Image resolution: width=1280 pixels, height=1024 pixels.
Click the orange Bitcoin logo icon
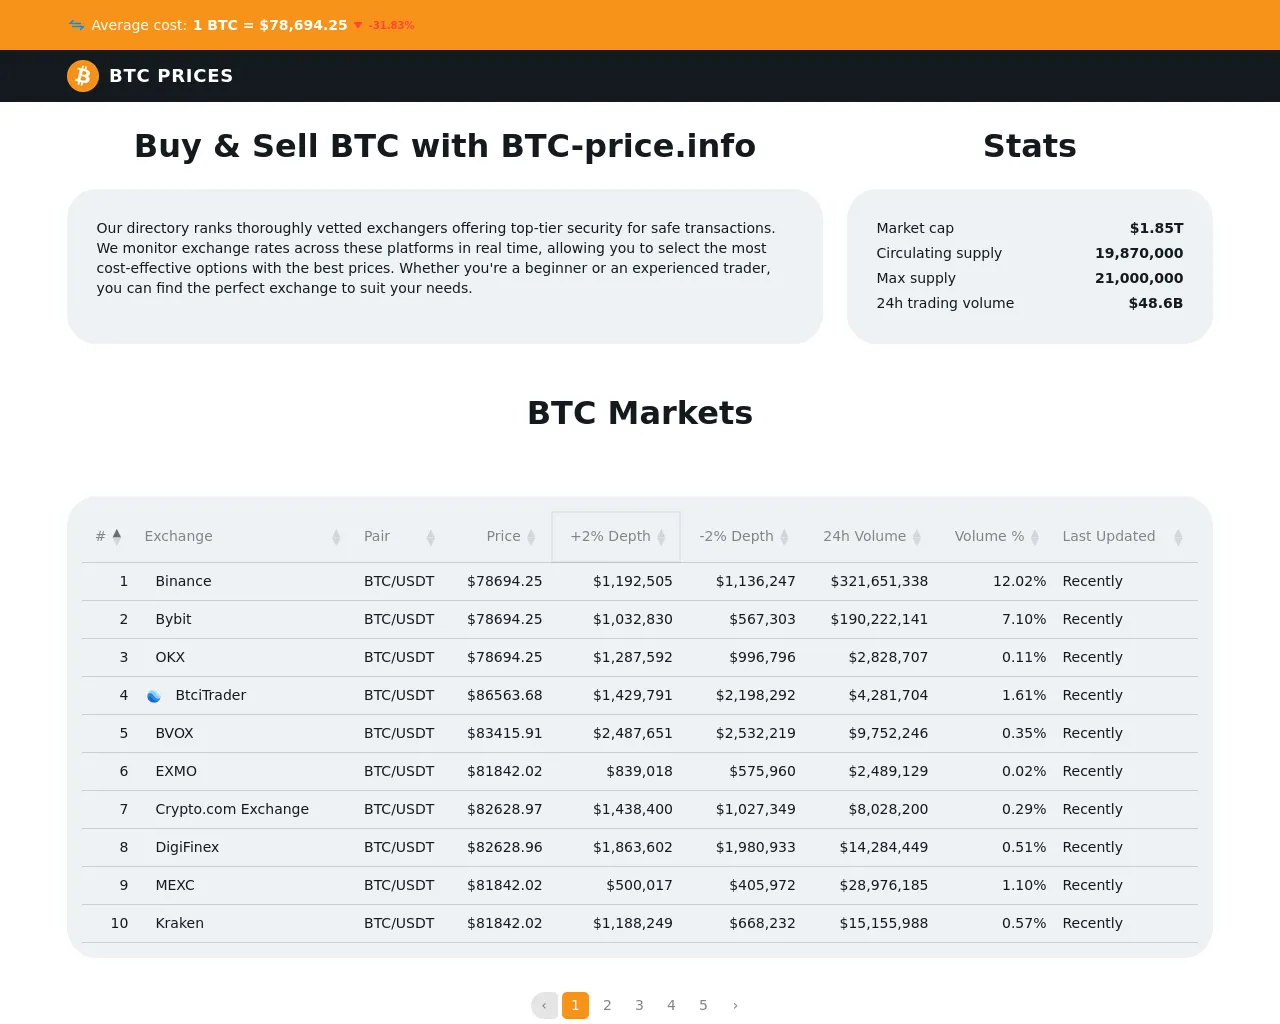(83, 76)
